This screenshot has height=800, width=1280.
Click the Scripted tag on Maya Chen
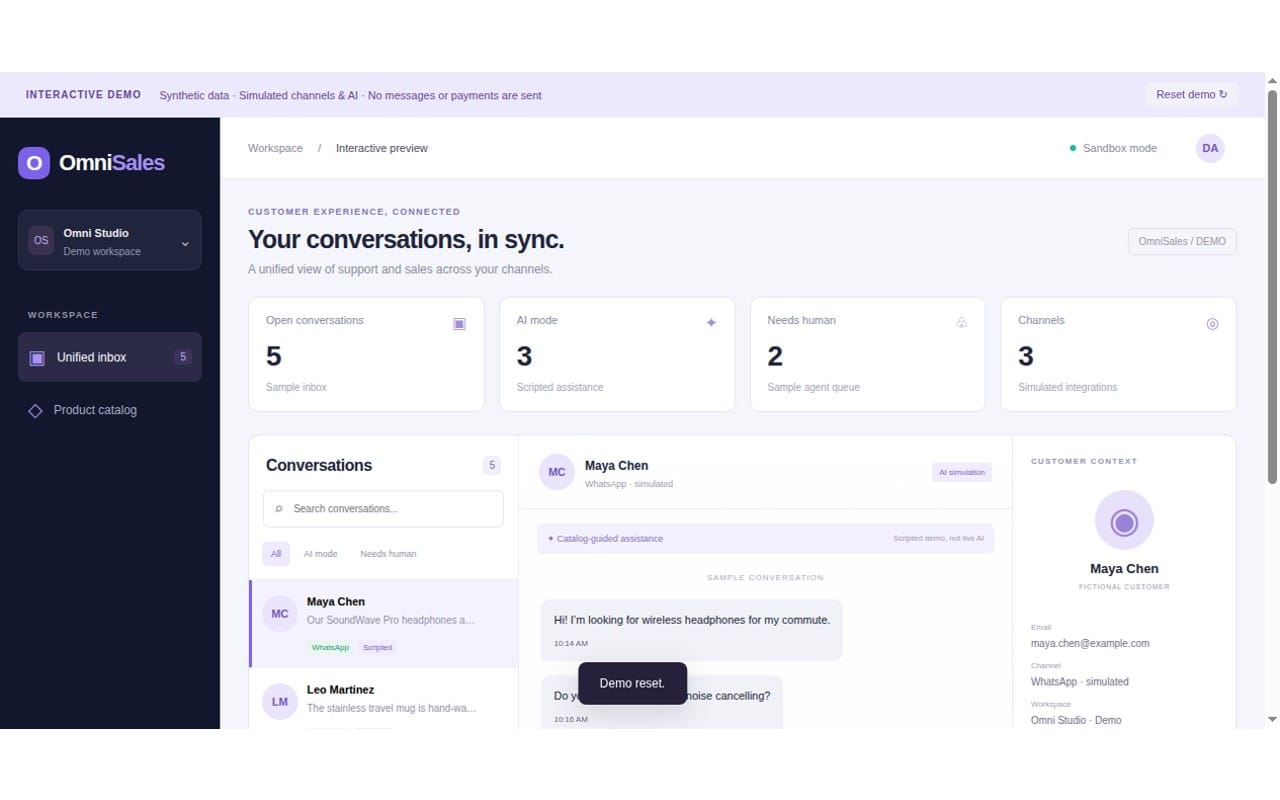[377, 648]
